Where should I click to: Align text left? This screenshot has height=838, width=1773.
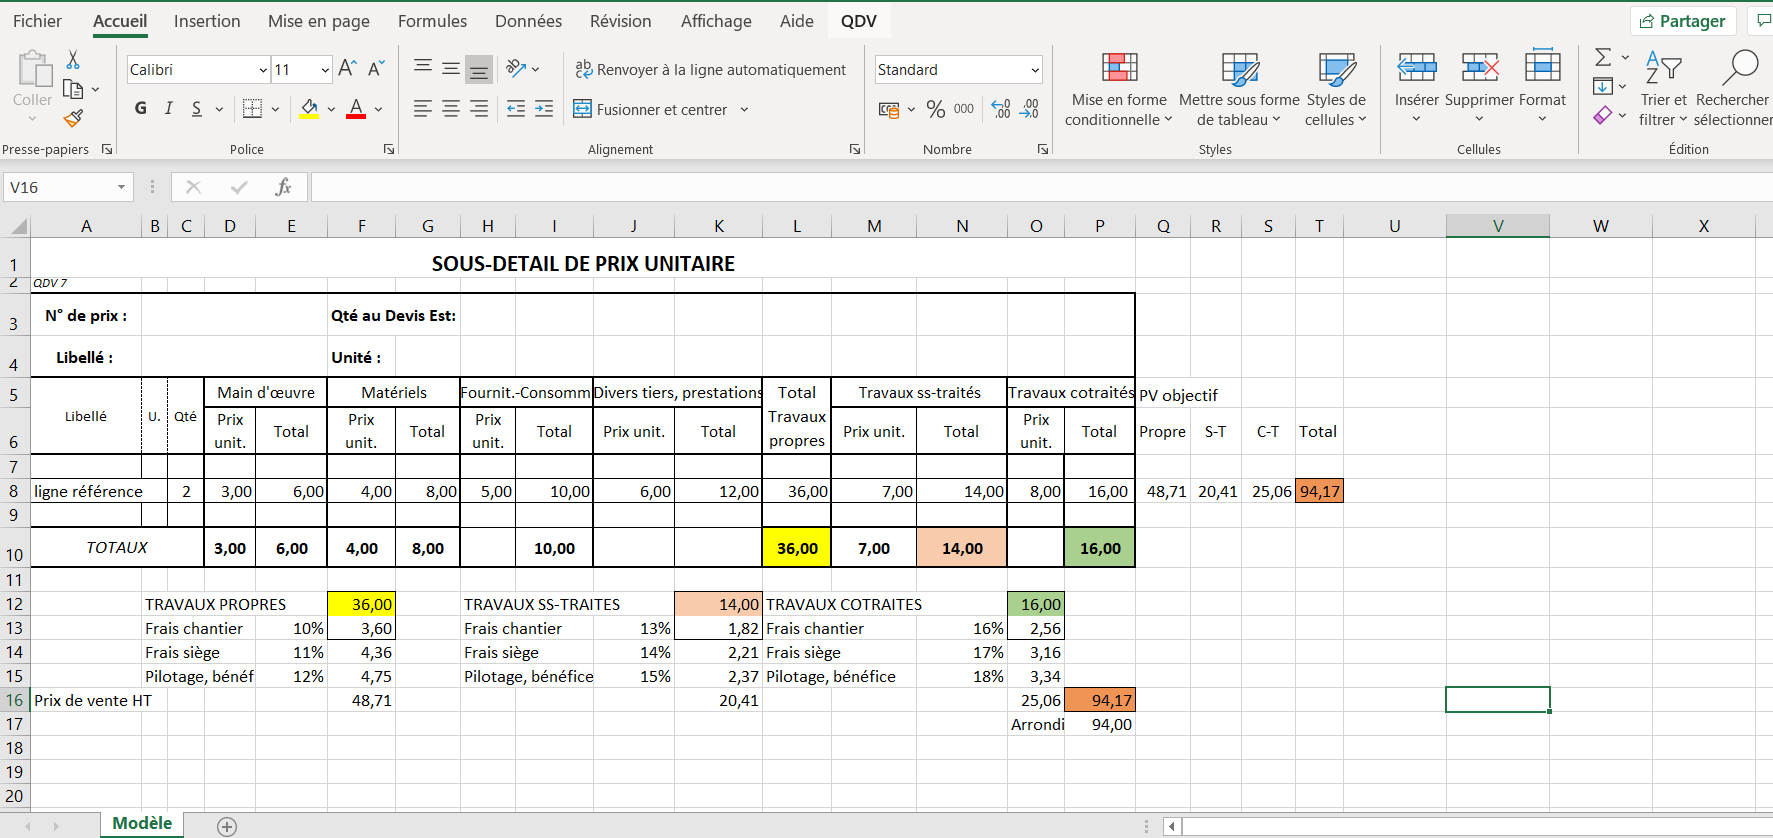423,108
